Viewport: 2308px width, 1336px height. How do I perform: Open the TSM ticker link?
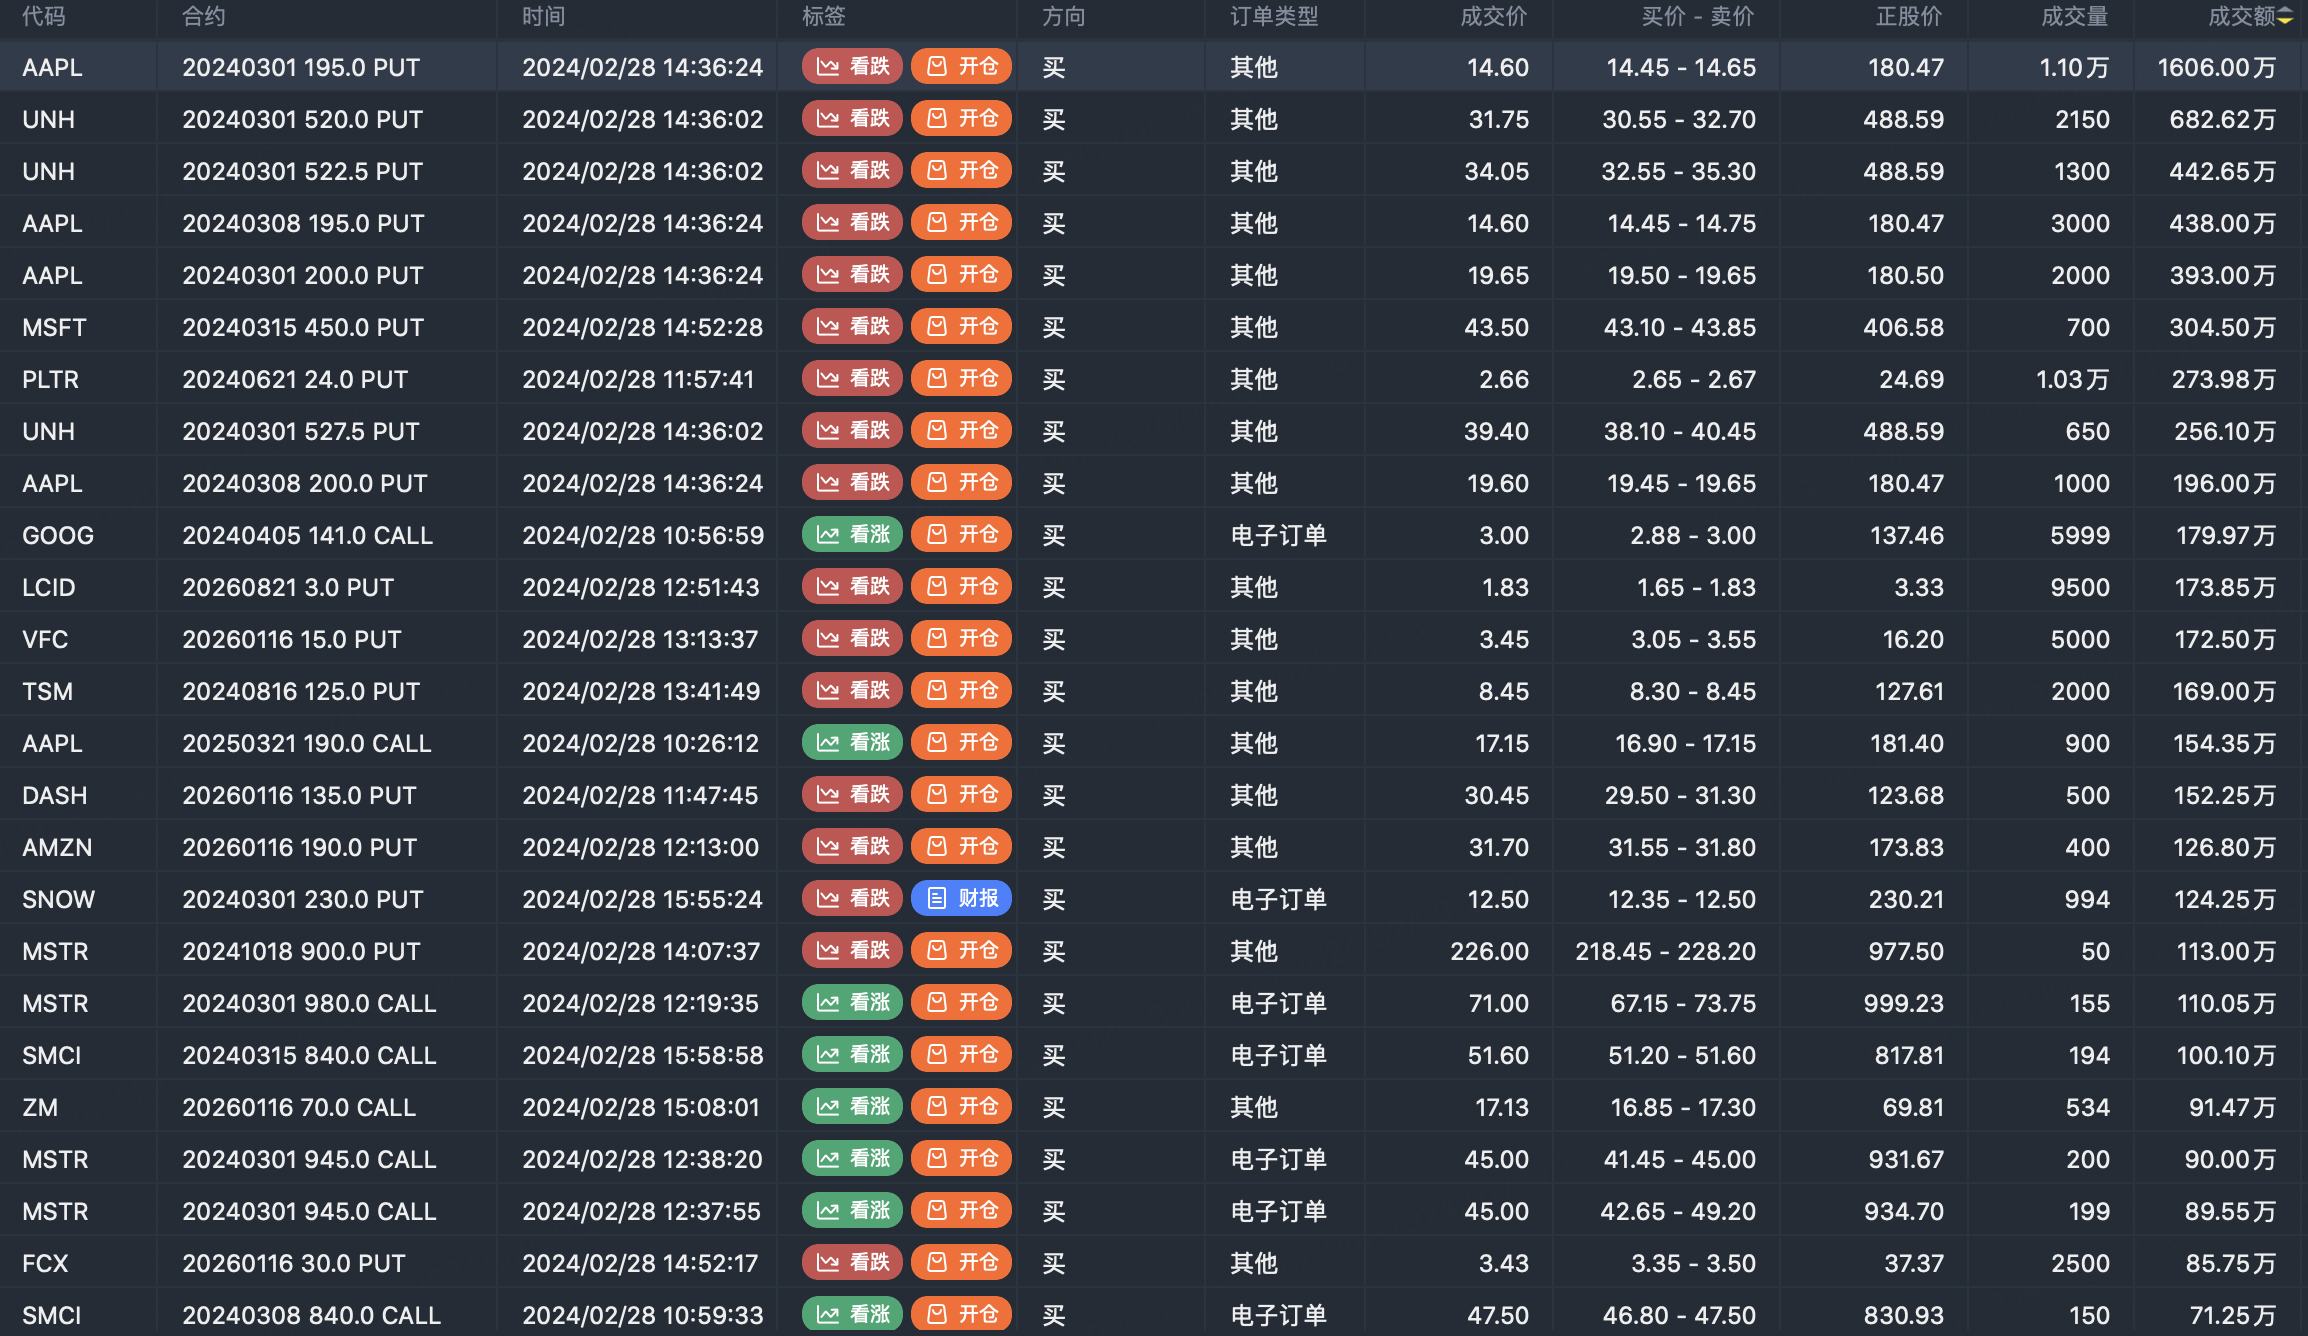point(47,691)
